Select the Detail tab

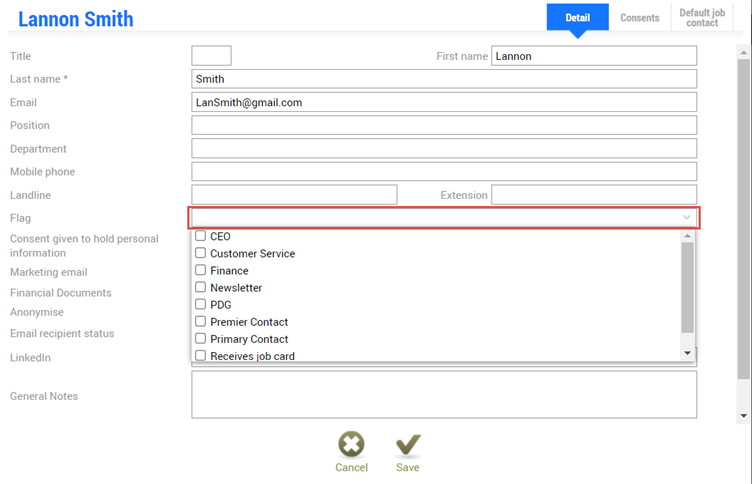pyautogui.click(x=577, y=18)
